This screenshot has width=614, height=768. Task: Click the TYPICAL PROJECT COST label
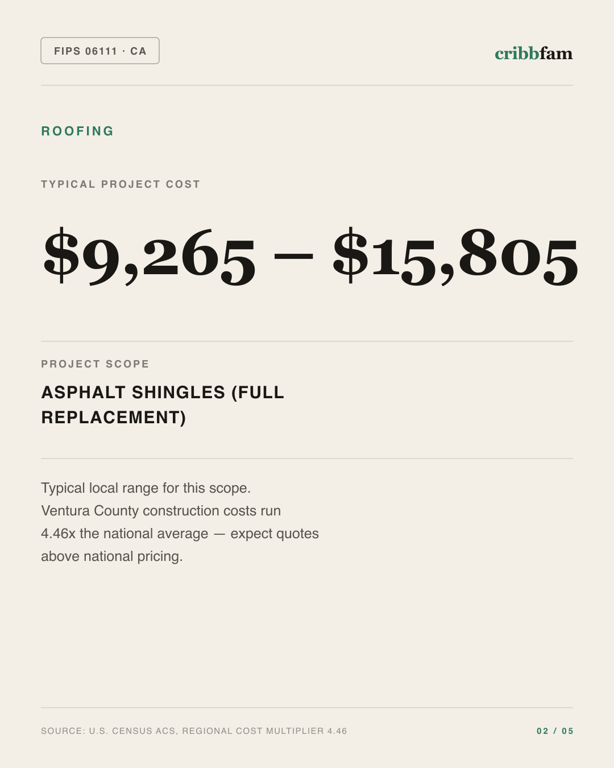point(120,184)
